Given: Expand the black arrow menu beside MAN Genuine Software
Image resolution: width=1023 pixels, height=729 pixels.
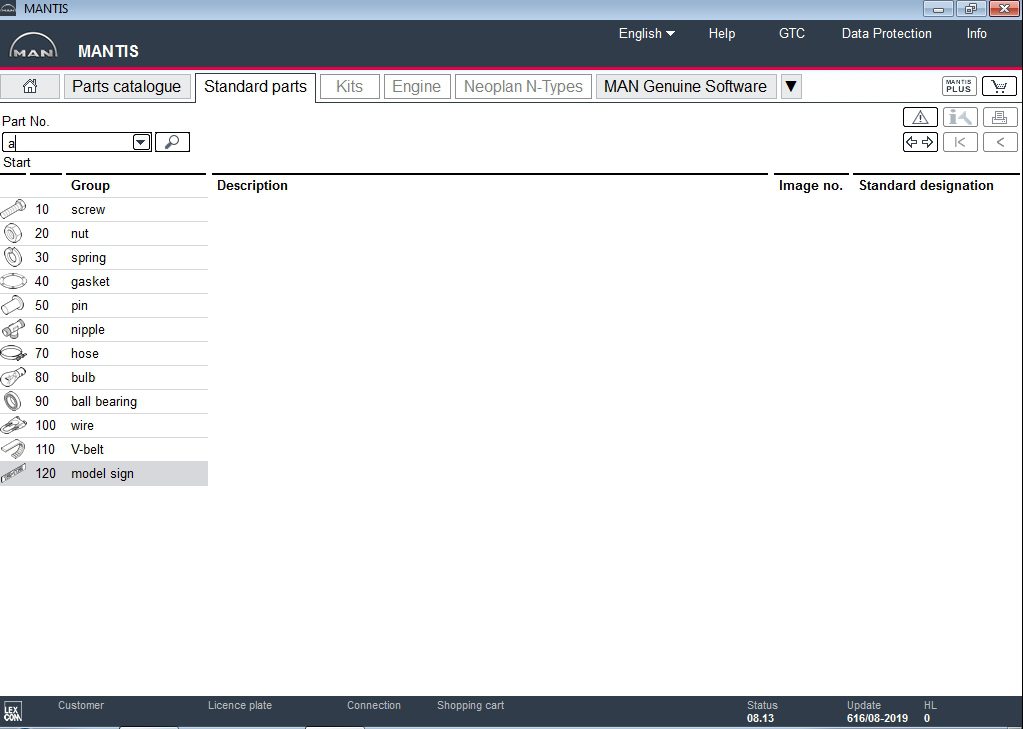Looking at the screenshot, I should [x=790, y=86].
